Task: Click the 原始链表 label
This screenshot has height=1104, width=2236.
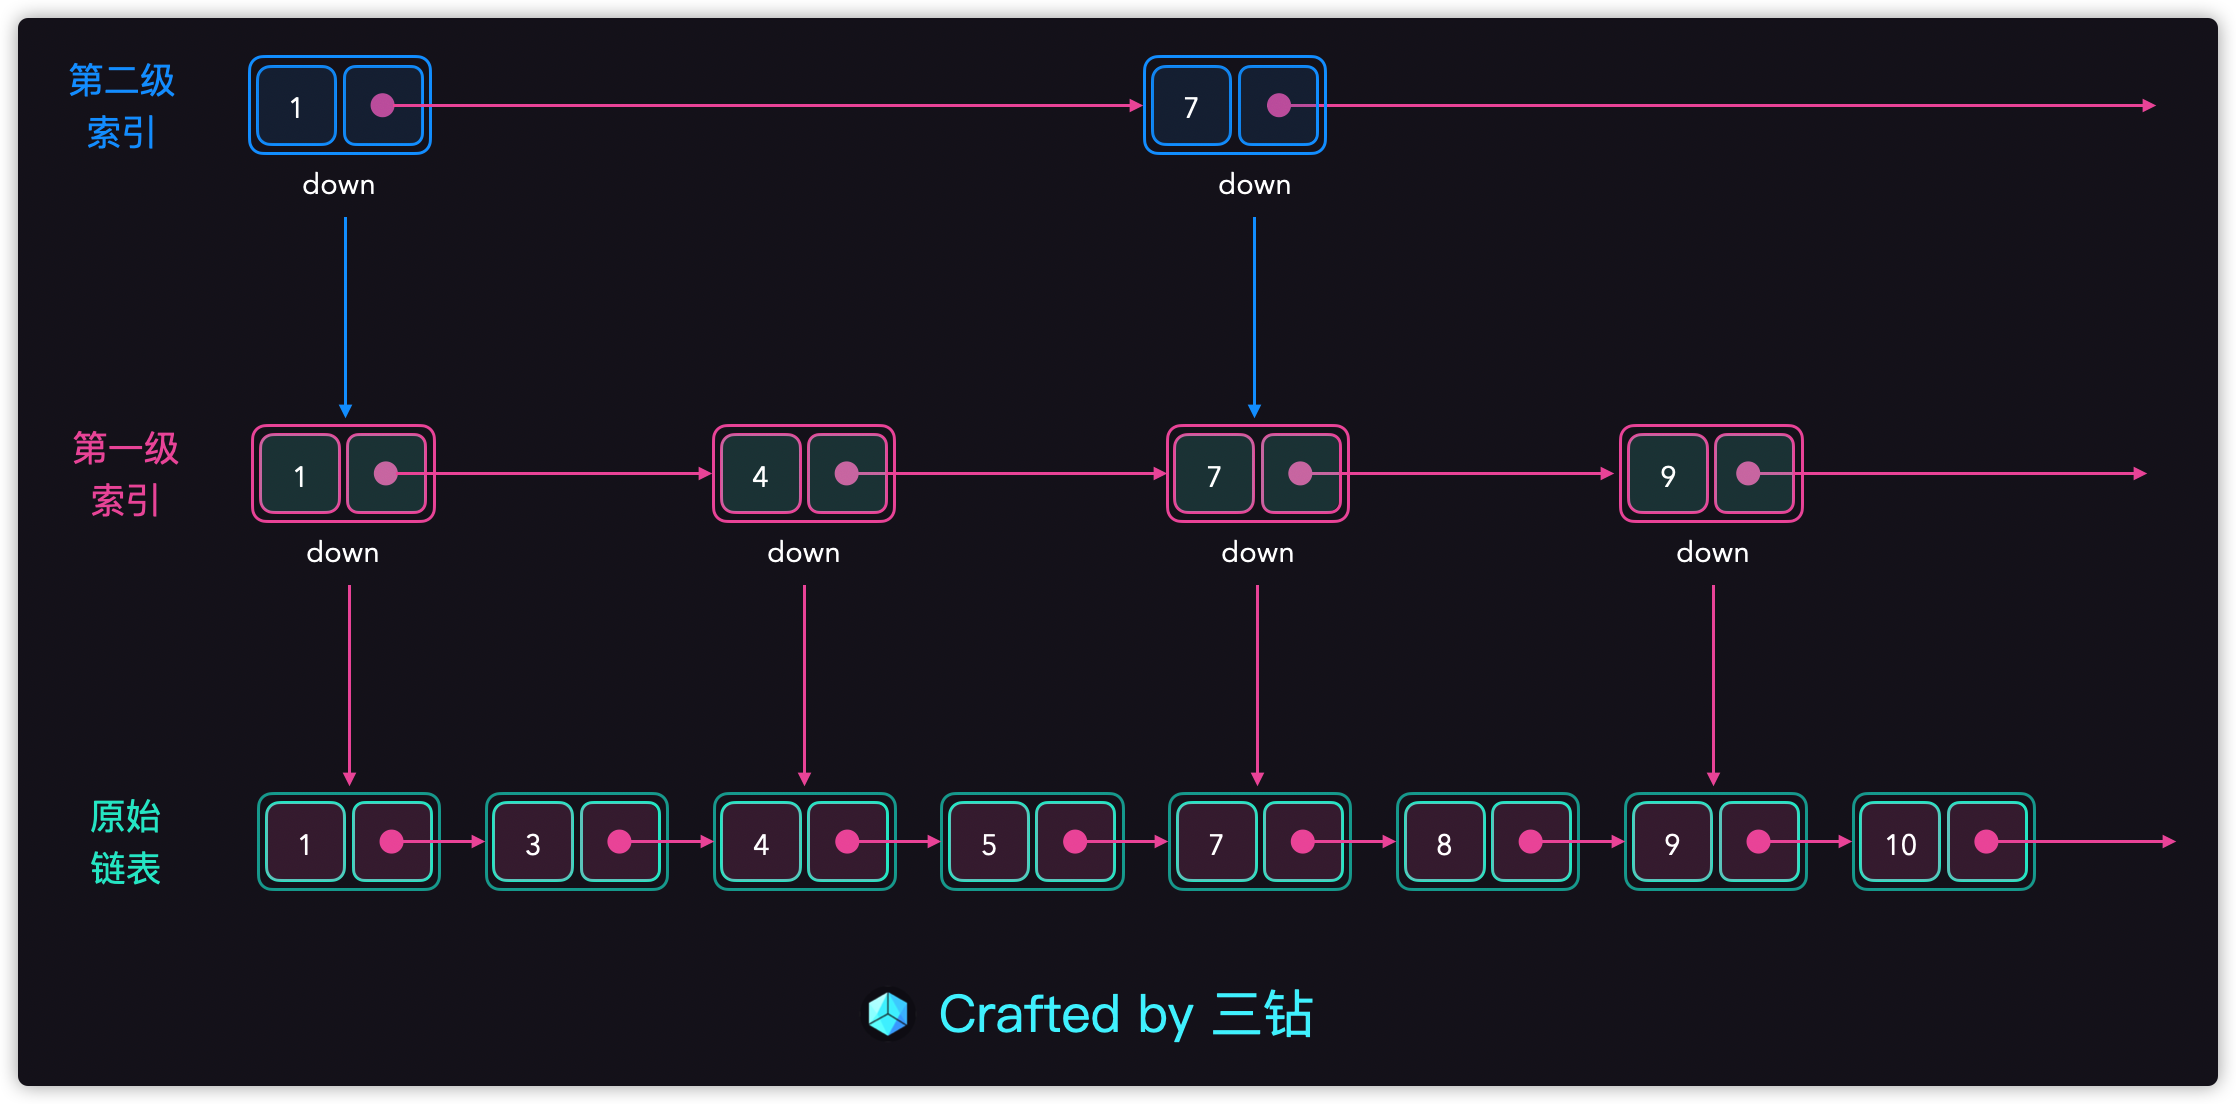Action: pos(125,842)
